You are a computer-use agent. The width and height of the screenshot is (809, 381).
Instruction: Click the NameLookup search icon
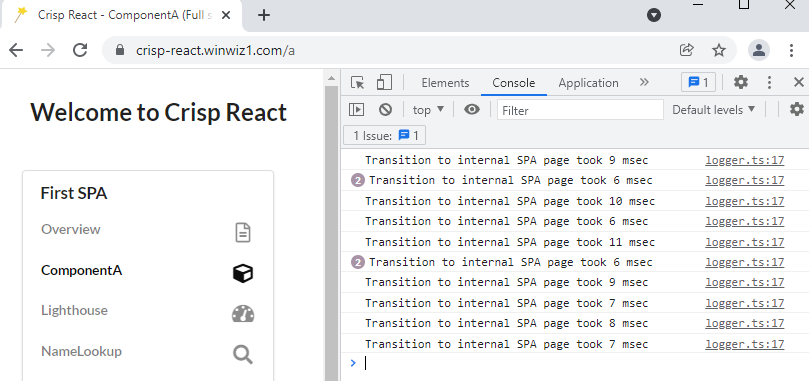pyautogui.click(x=243, y=355)
